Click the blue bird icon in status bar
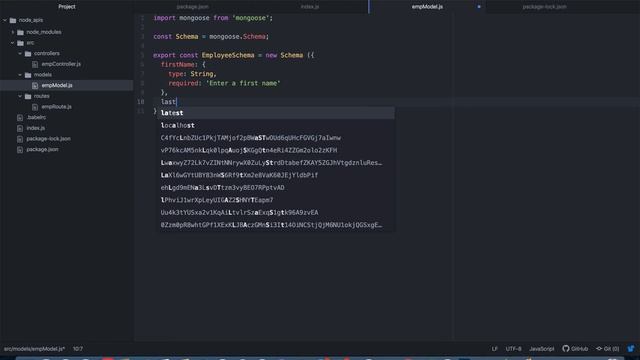Viewport: 640px width, 360px height. pos(631,349)
